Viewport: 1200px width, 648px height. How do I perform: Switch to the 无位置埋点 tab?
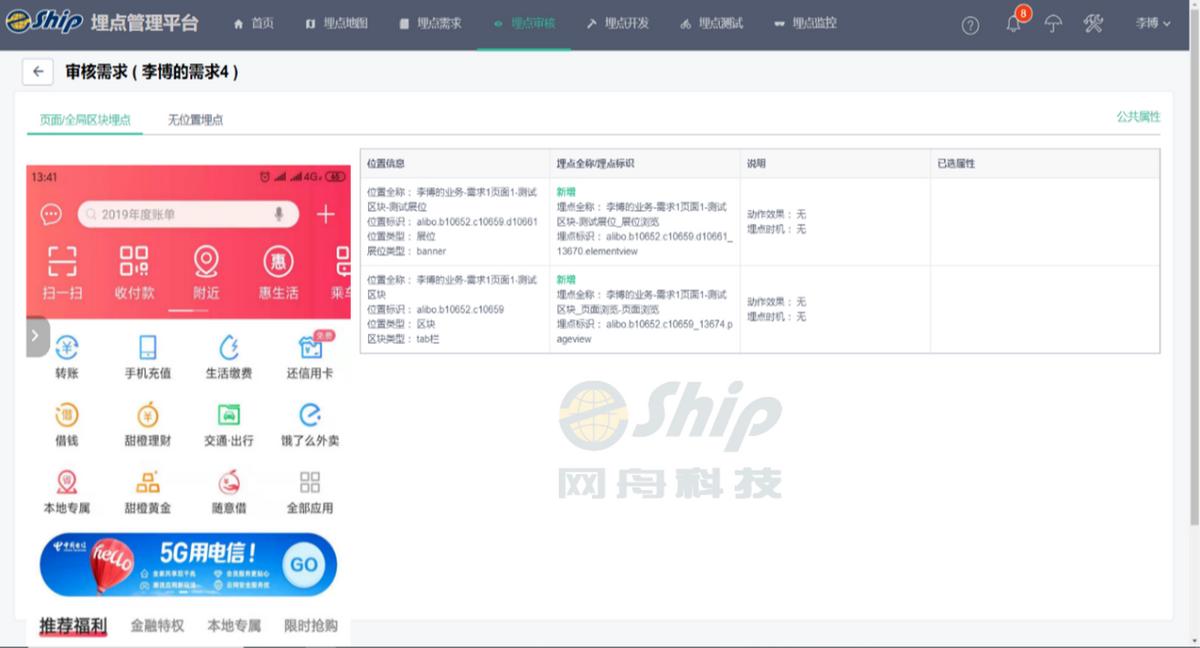[x=196, y=117]
